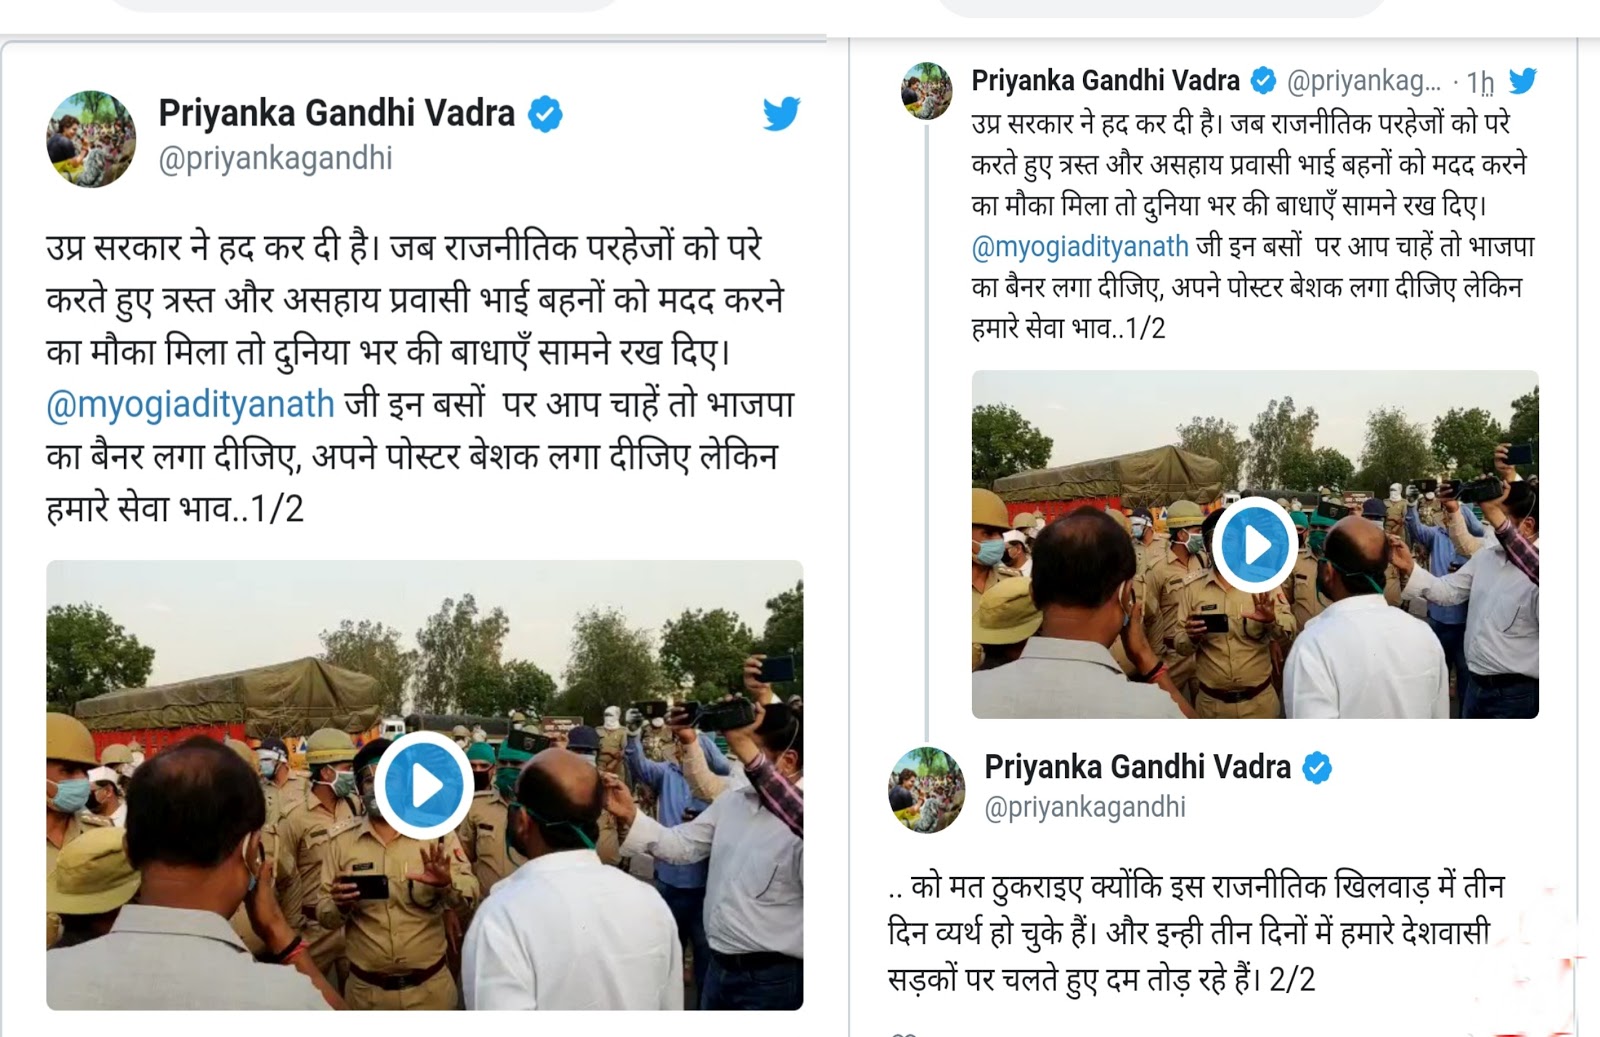Screen dimensions: 1600x1037
Task: Open the 2/2 tweet text
Action: pyautogui.click(x=1196, y=932)
